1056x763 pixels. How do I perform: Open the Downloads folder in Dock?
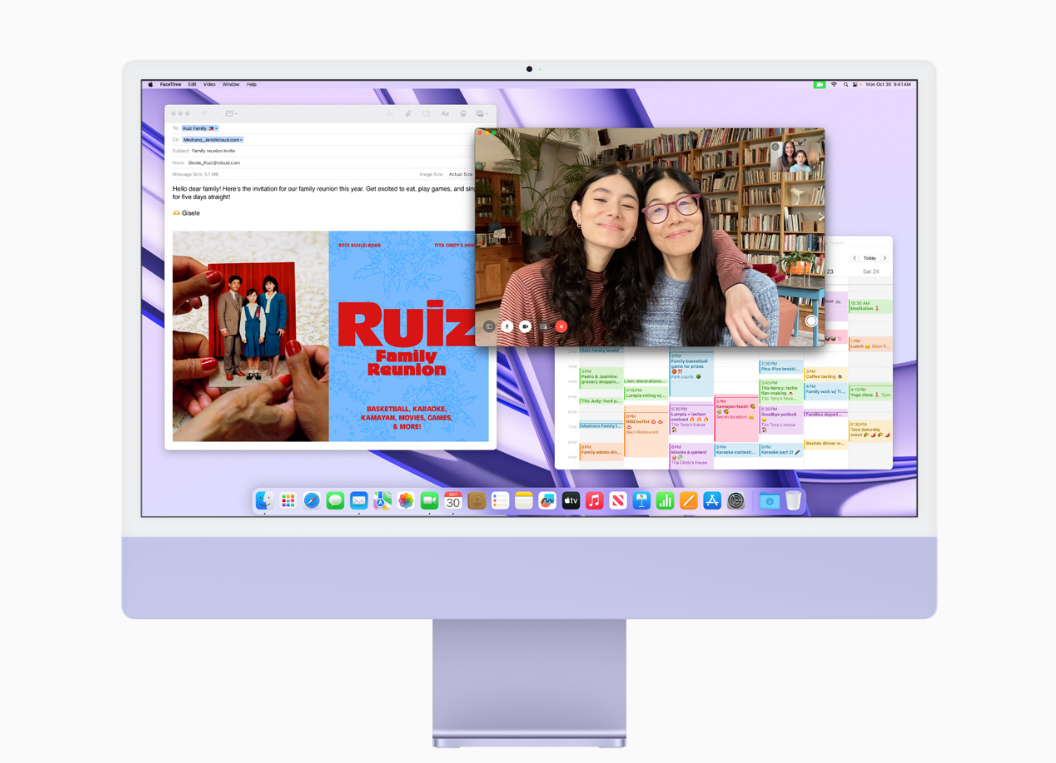tap(770, 500)
